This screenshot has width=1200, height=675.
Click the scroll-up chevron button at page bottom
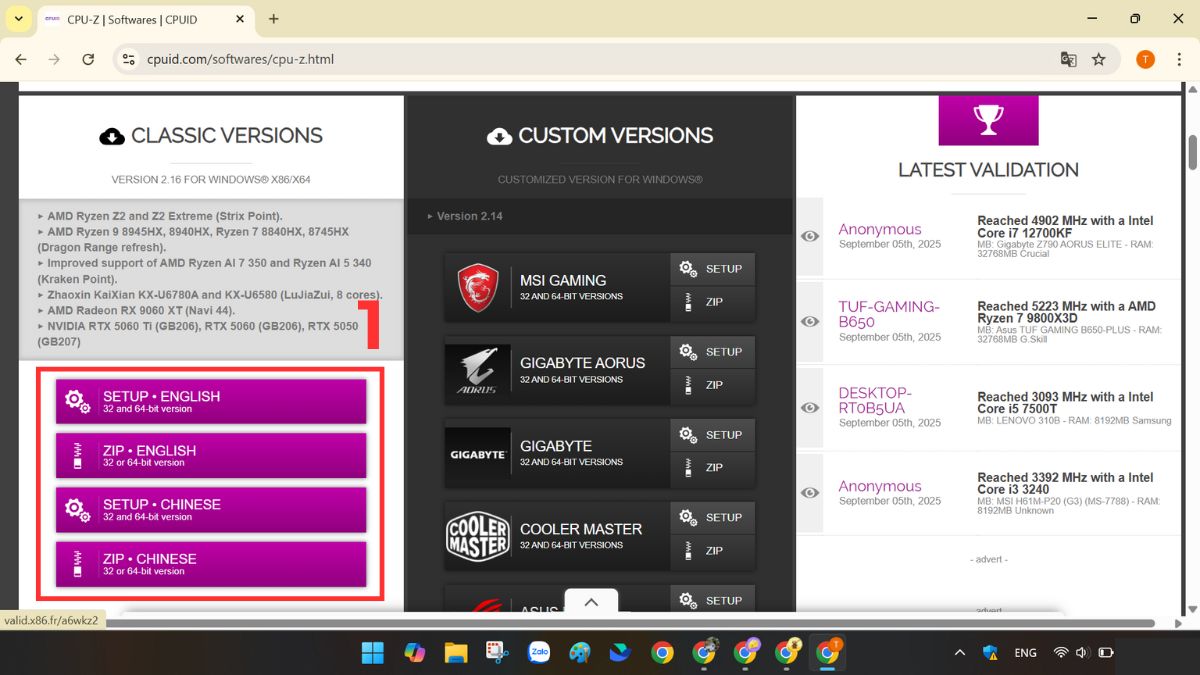pyautogui.click(x=591, y=602)
